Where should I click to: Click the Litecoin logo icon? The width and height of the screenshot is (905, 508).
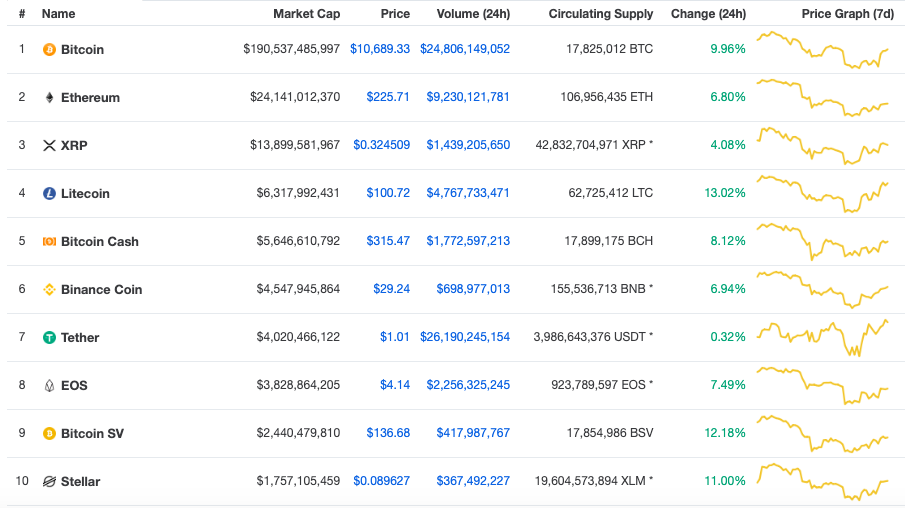tap(50, 193)
